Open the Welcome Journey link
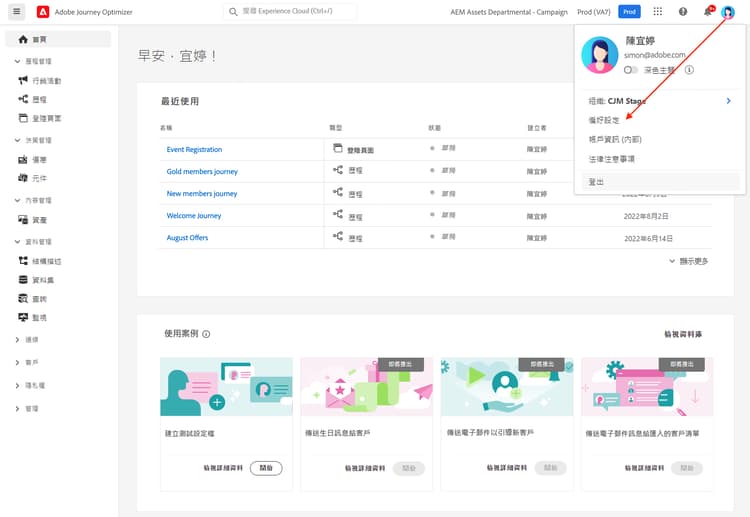Viewport: 750px width, 517px height. coord(194,216)
